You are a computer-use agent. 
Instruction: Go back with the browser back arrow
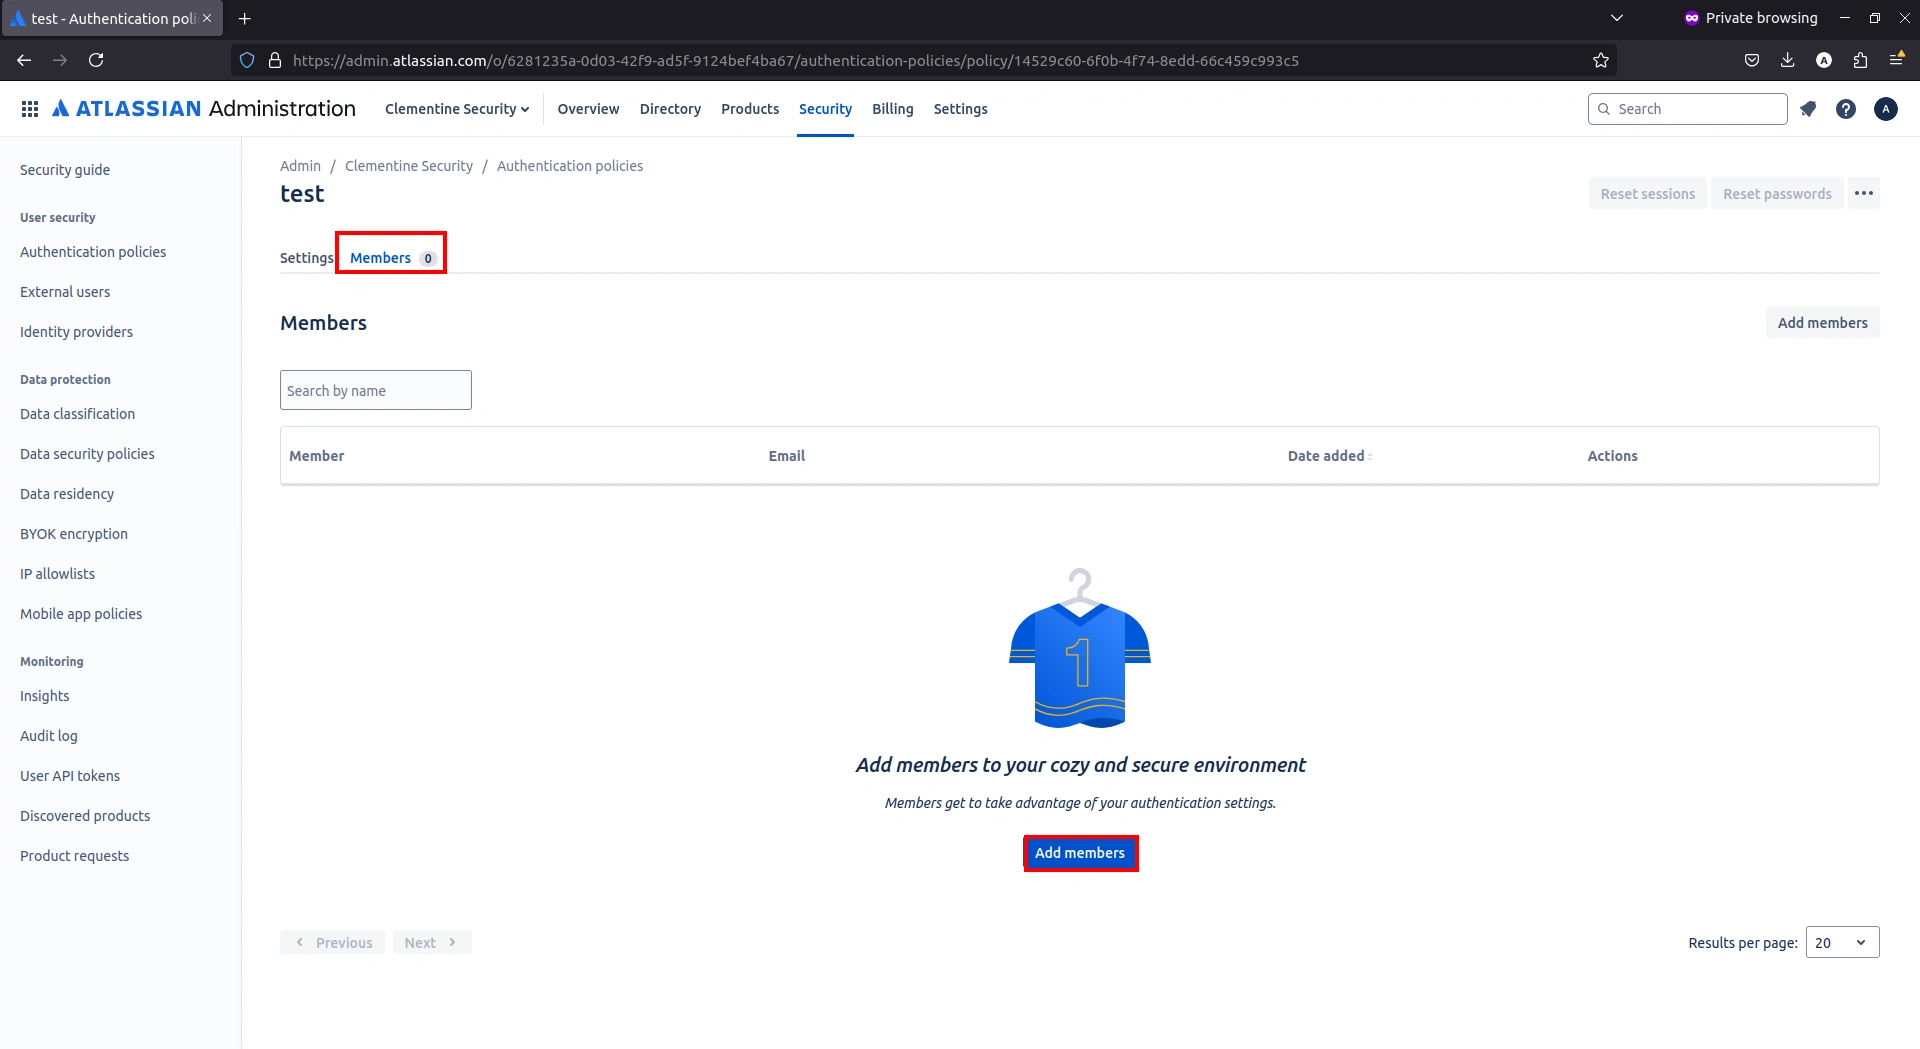(x=24, y=60)
